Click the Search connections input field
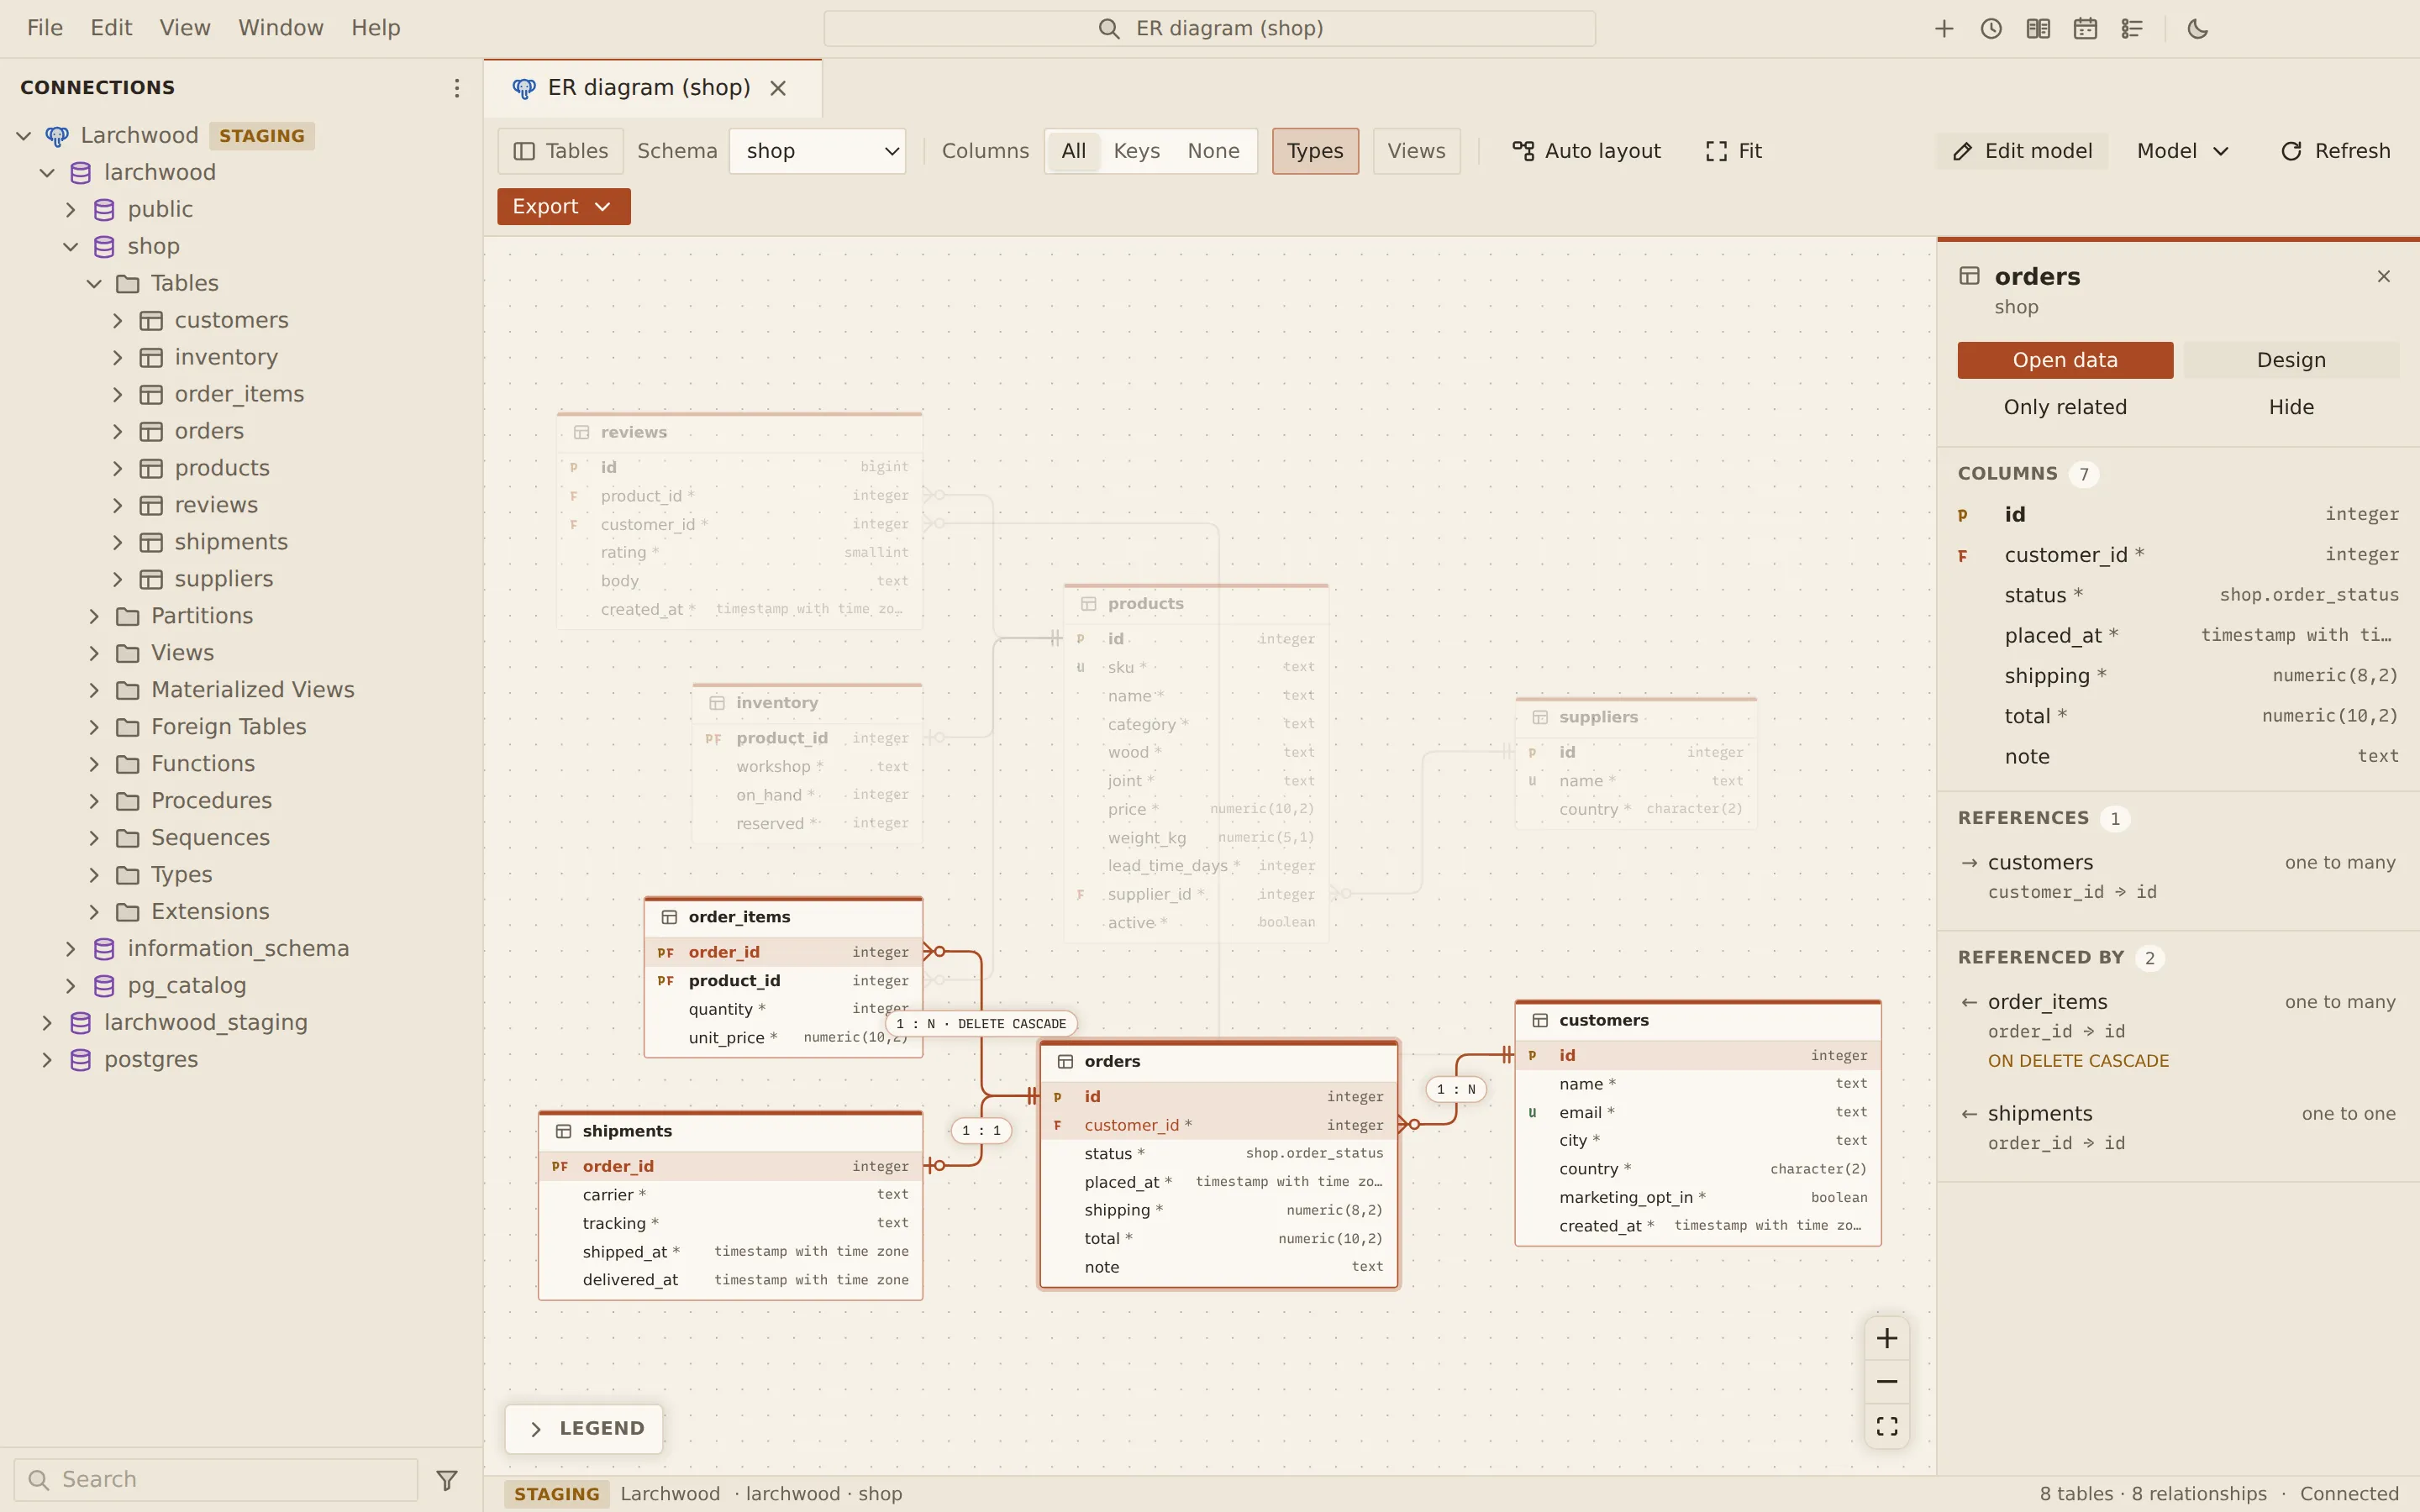The height and width of the screenshot is (1512, 2420). (x=216, y=1480)
